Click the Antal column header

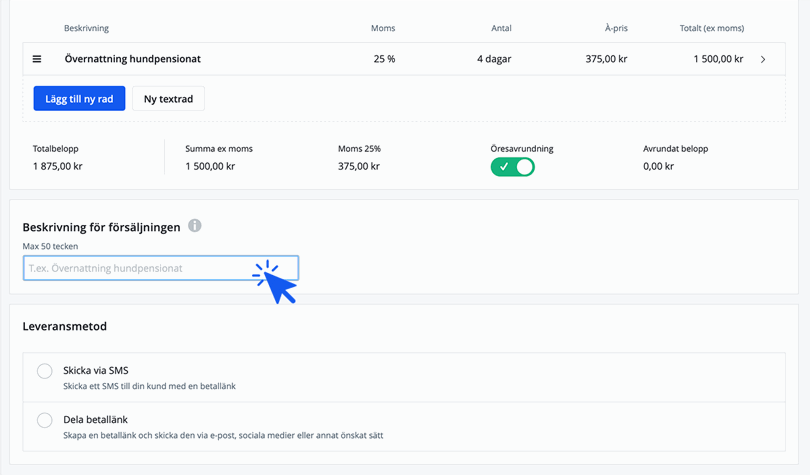tap(501, 28)
